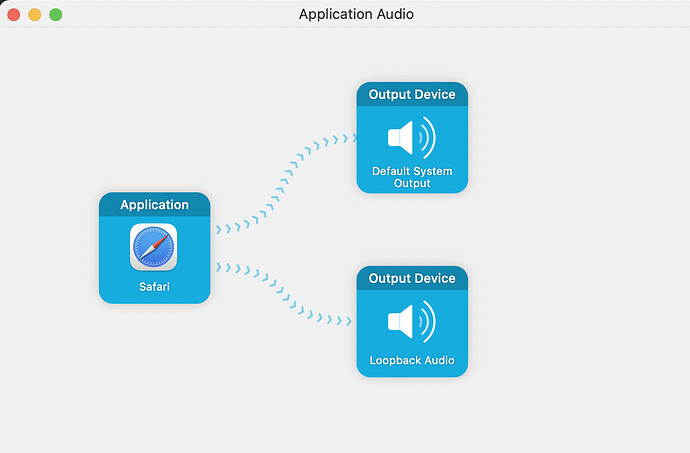Click the Safari compass icon
Viewport: 690px width, 453px height.
pos(153,247)
